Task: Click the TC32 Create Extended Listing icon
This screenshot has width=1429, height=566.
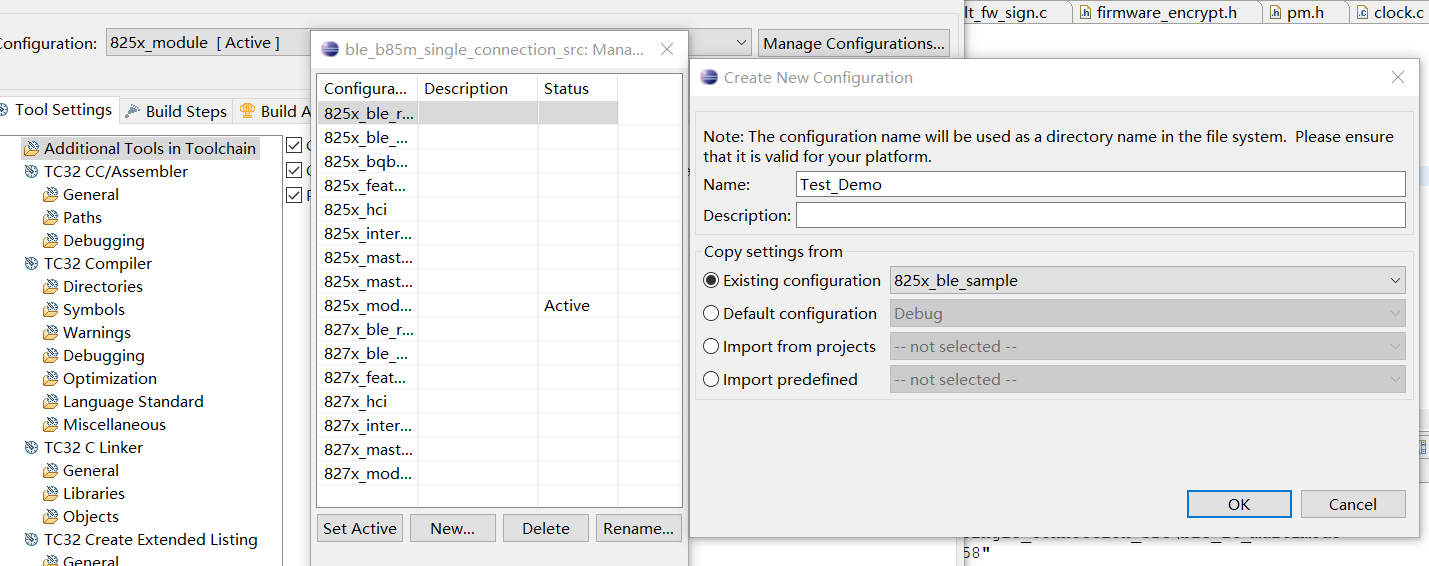Action: click(32, 540)
